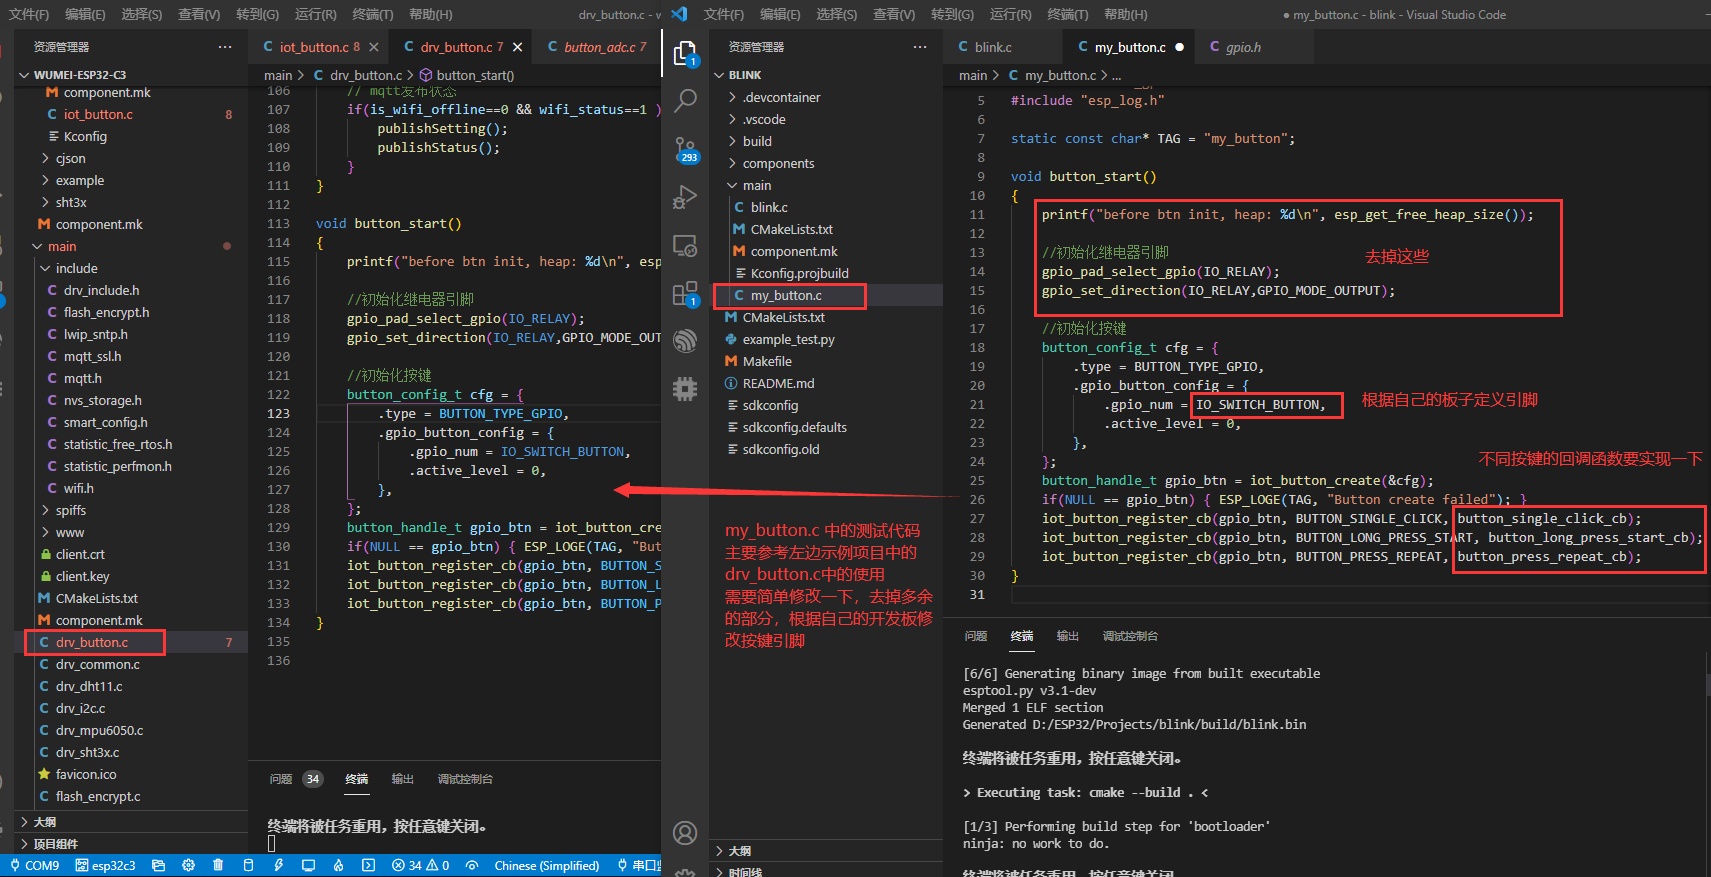Viewport: 1711px width, 877px height.
Task: Click the full clean trash icon in the status bar
Action: click(x=218, y=865)
